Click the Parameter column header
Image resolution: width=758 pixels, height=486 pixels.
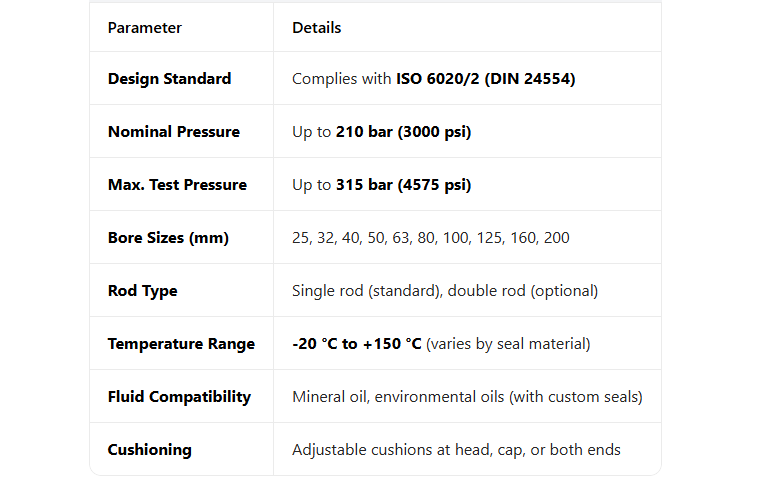(145, 28)
